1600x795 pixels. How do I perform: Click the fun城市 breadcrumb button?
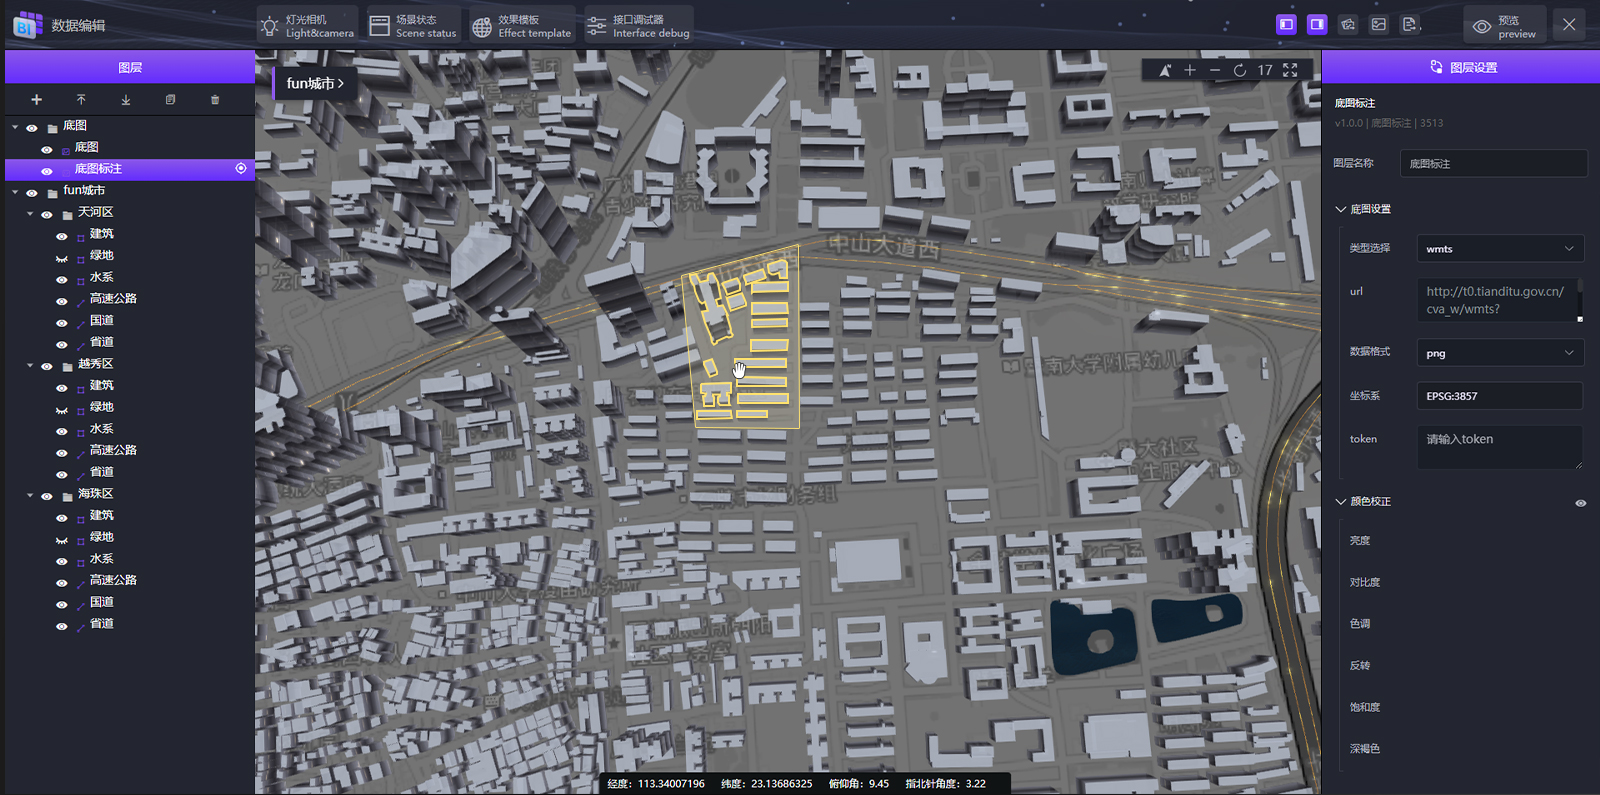pos(314,84)
